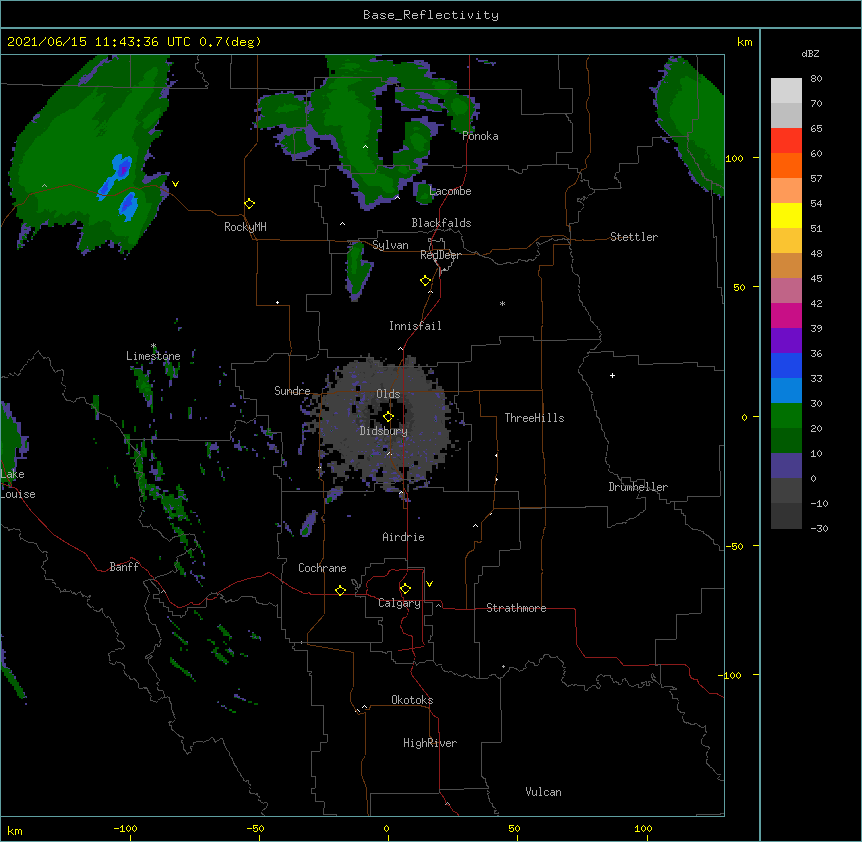Click the Sundre town label

point(292,391)
